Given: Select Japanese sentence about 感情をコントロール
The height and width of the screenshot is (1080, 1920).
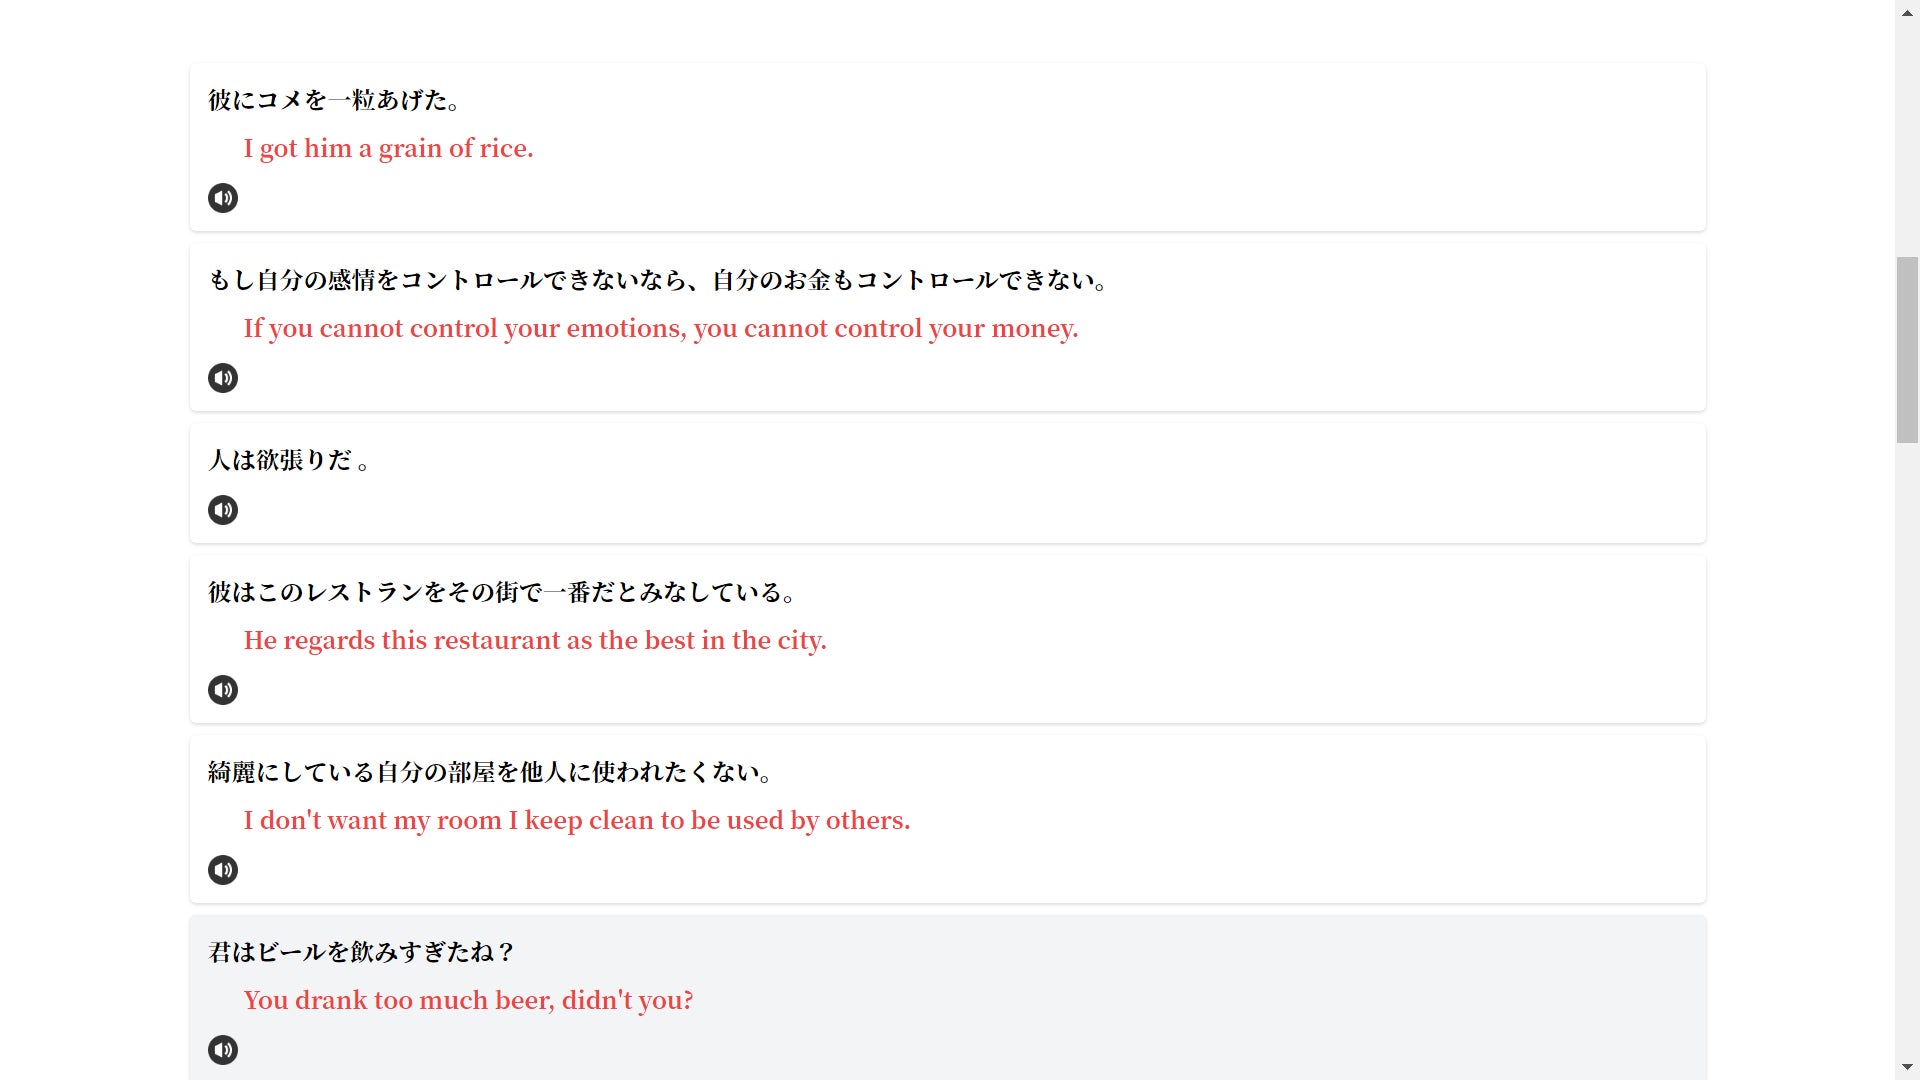Looking at the screenshot, I should coord(657,280).
